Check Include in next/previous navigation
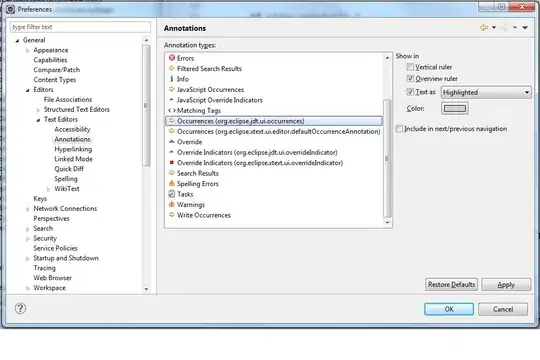540x360 pixels. [x=399, y=128]
